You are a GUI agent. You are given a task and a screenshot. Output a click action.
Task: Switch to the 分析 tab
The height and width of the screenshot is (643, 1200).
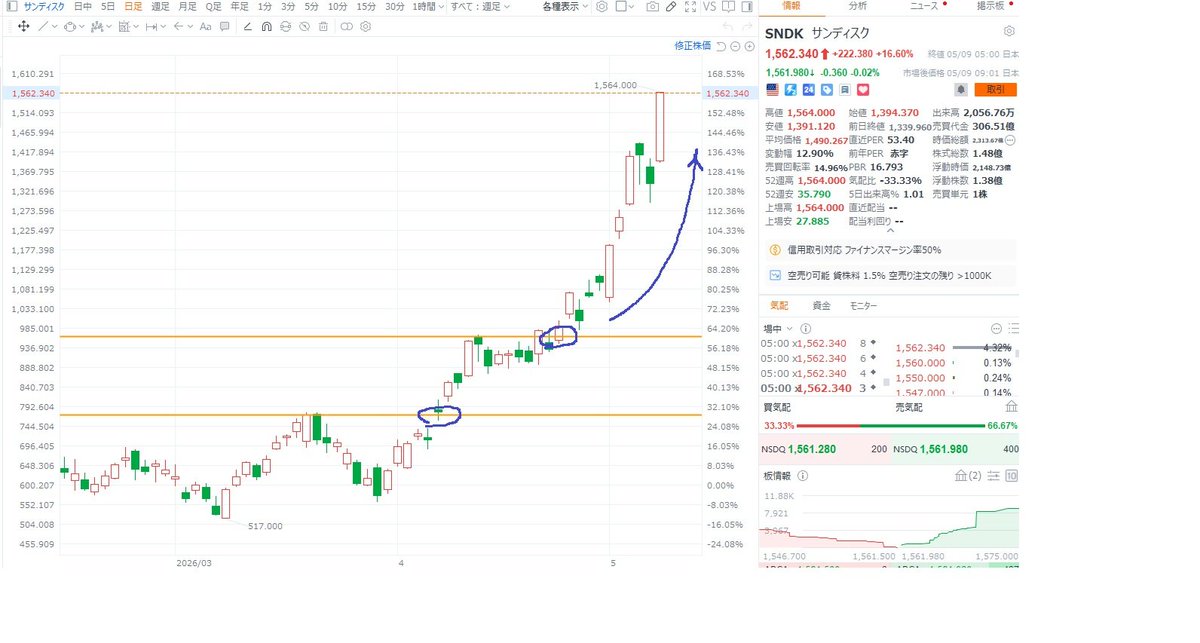pyautogui.click(x=857, y=6)
